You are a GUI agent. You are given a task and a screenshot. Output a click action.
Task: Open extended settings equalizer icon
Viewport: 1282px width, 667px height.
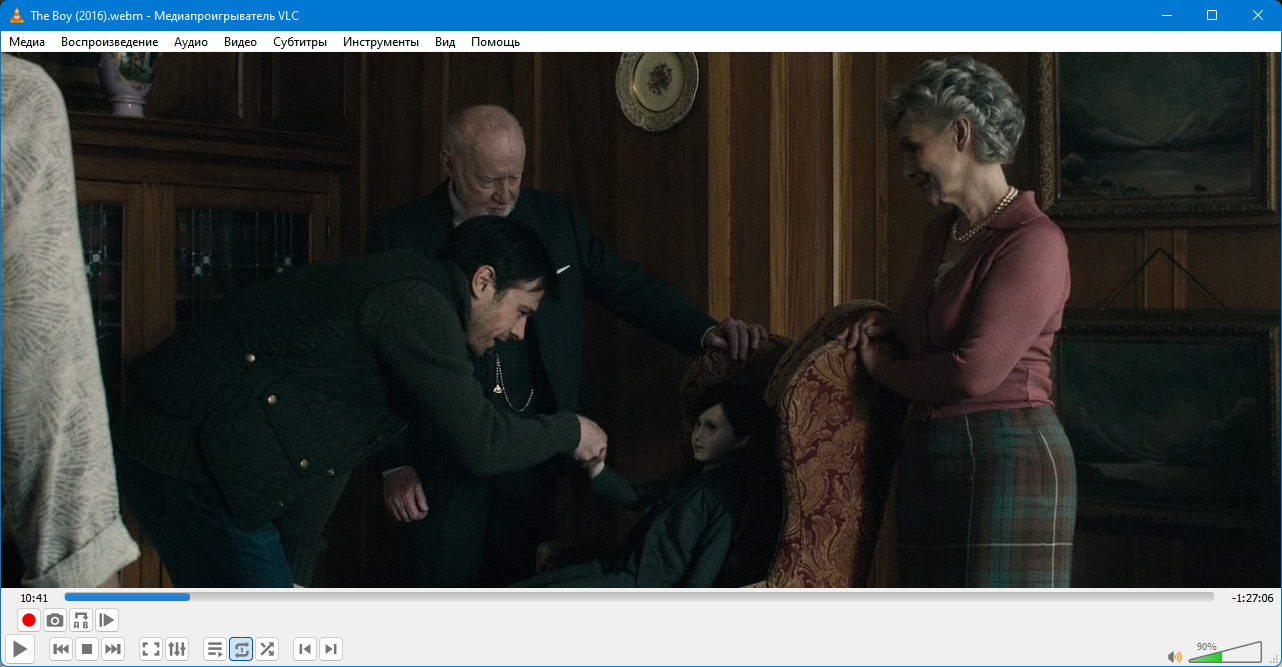click(177, 649)
